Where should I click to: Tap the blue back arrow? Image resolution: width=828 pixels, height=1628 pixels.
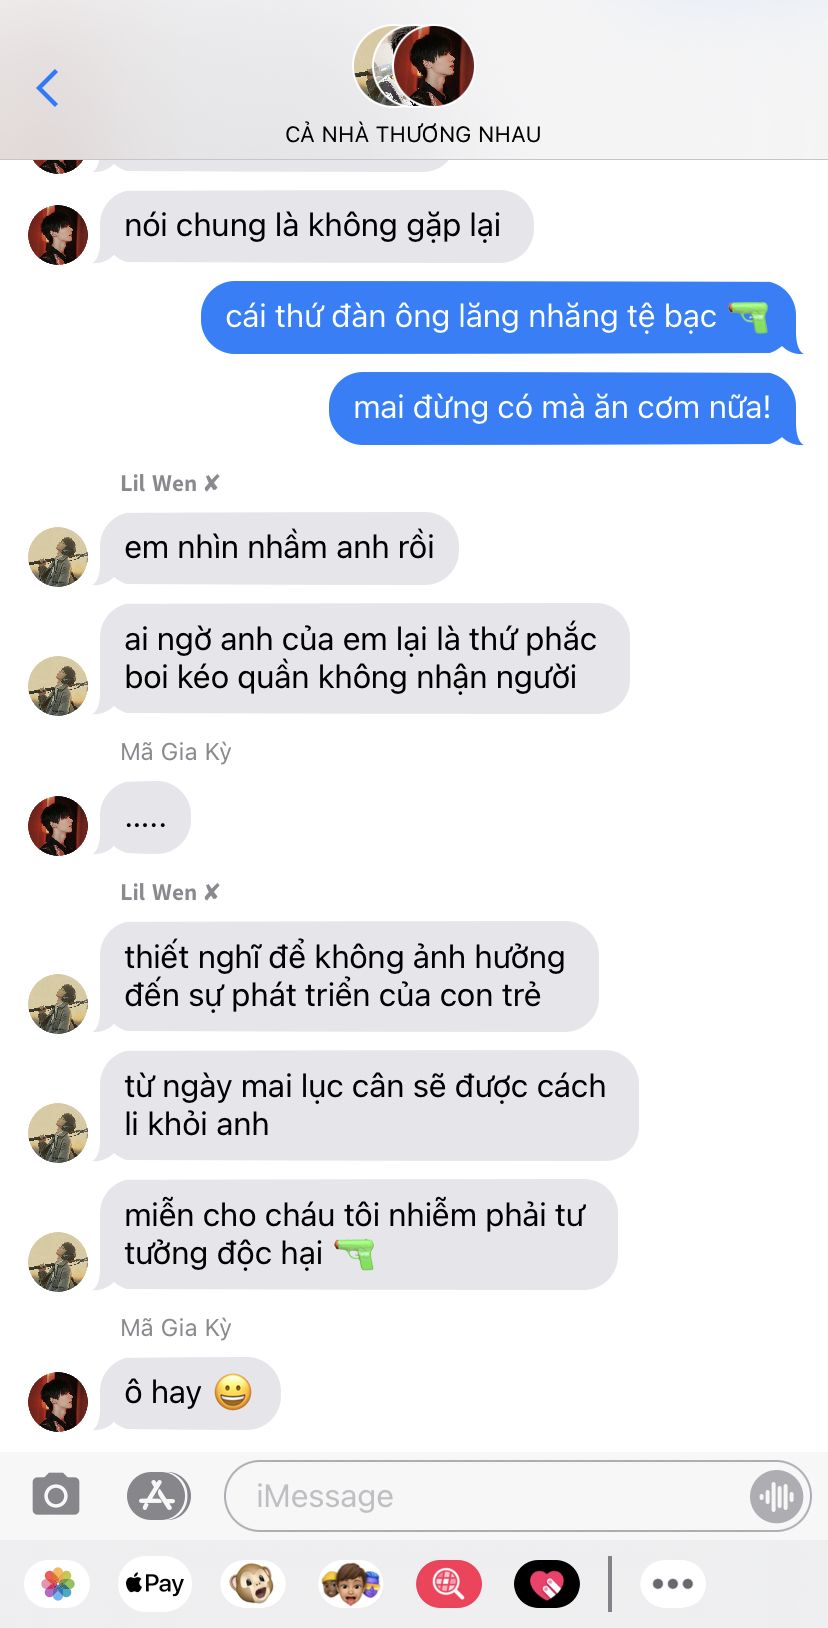click(47, 88)
